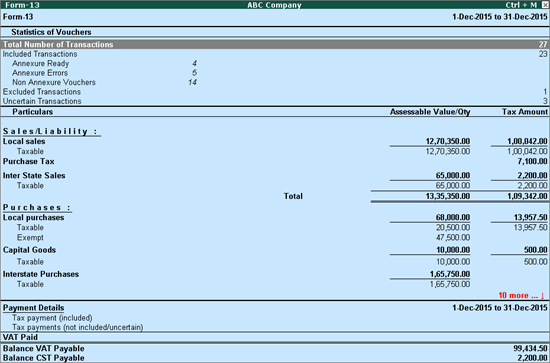Open Local purchases row

275,217
